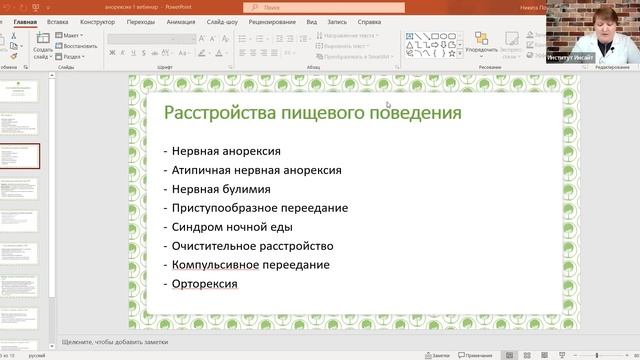Toggle italic К formatting
The width and height of the screenshot is (640, 360).
pos(123,53)
